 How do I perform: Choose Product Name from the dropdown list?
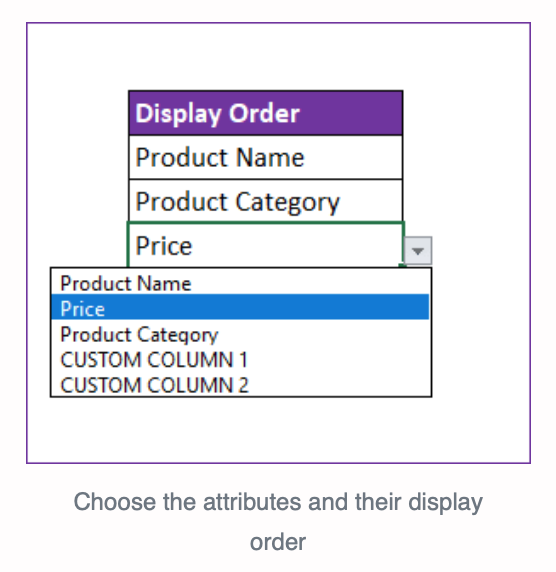click(x=240, y=283)
